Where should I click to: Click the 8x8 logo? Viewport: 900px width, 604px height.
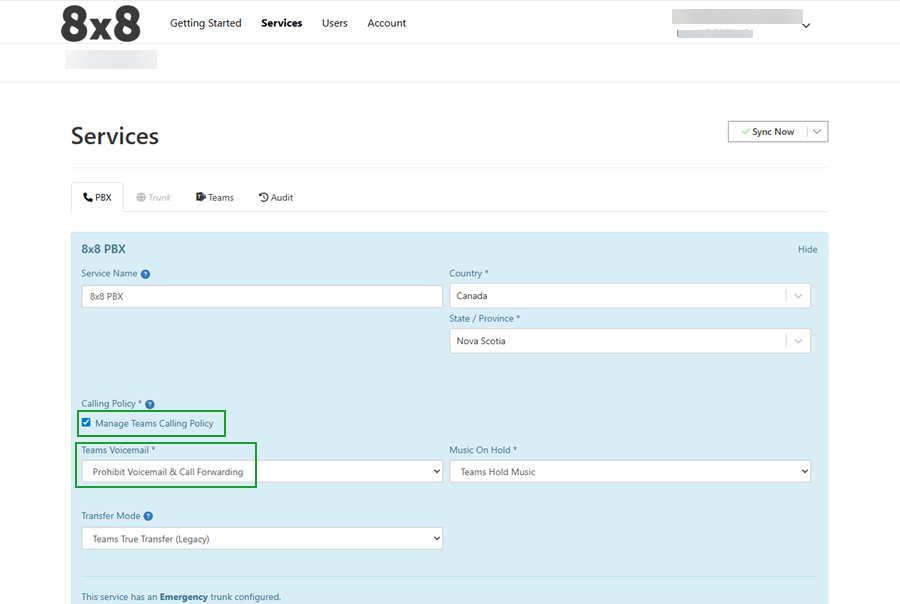[x=101, y=24]
